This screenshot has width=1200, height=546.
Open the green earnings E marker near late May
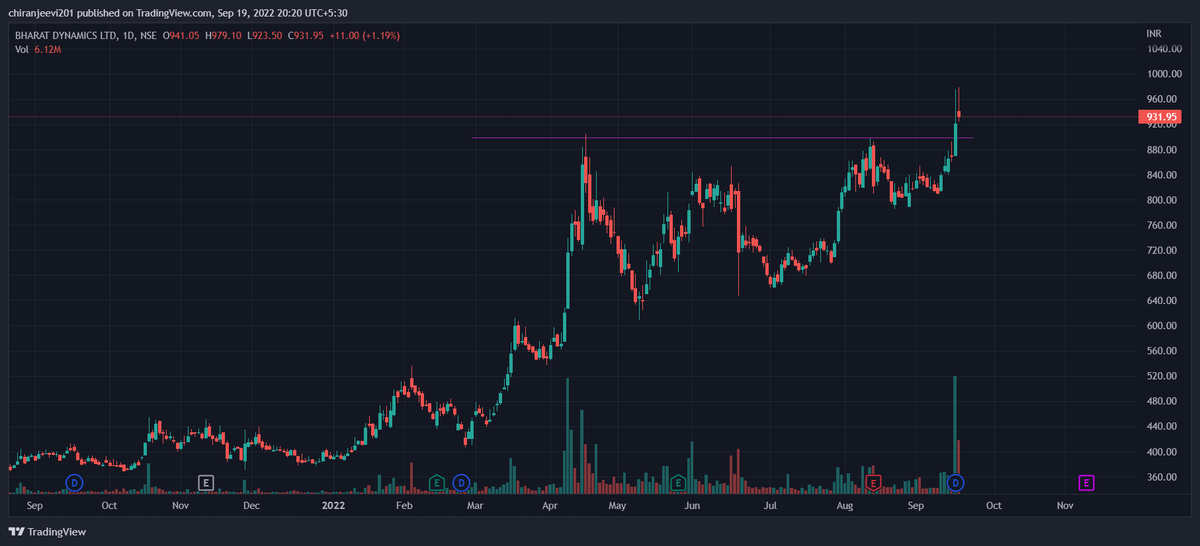(x=679, y=483)
